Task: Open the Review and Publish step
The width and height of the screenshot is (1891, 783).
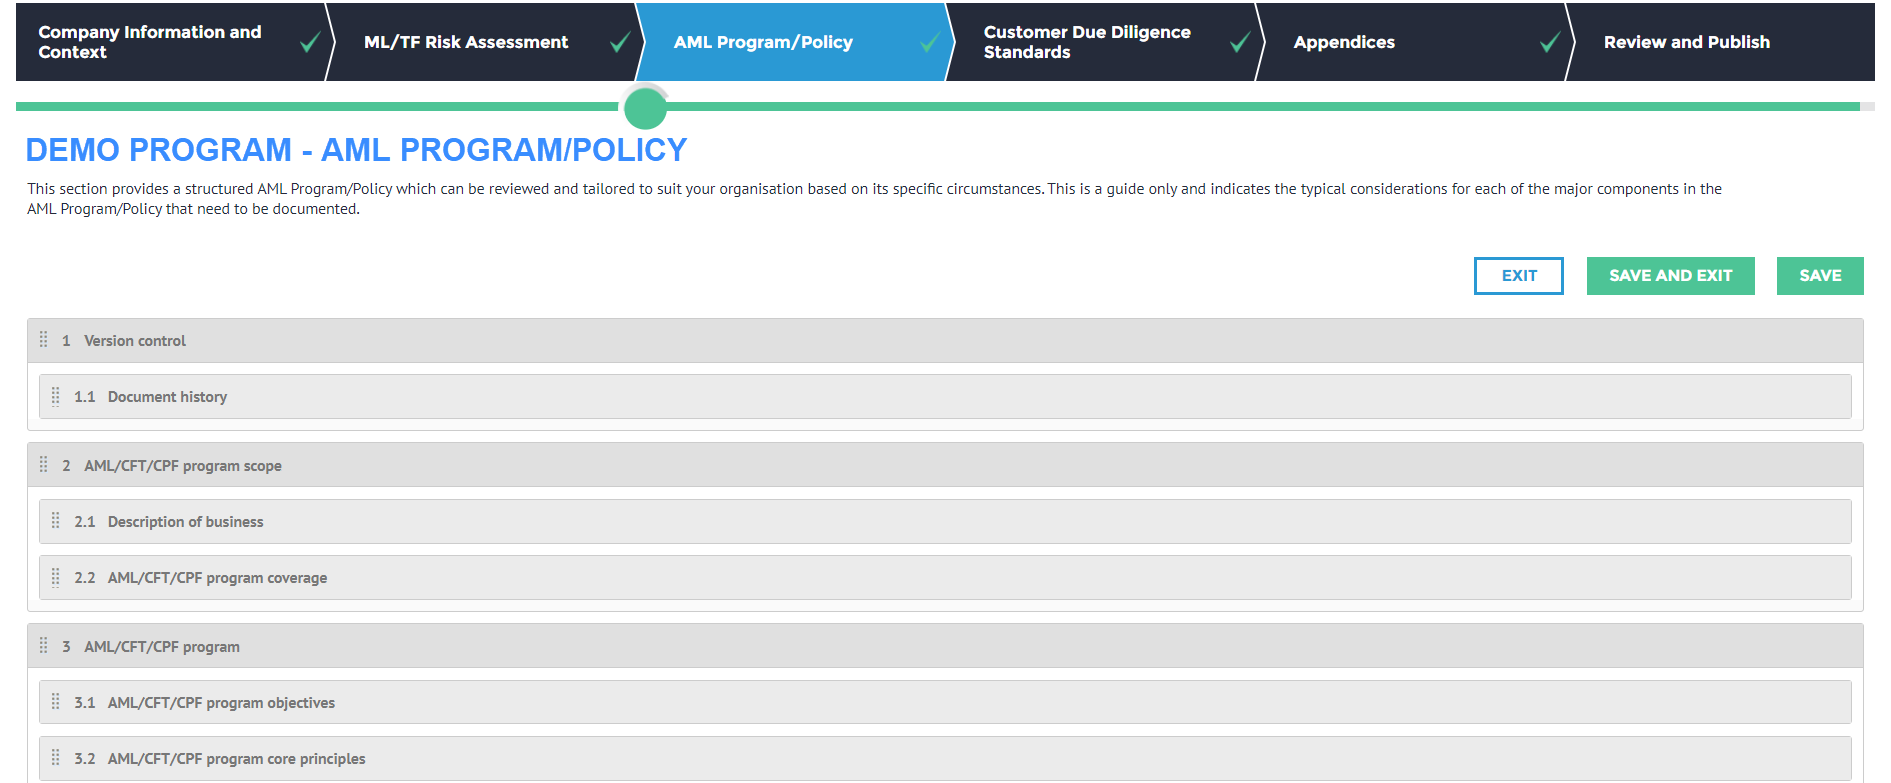Action: 1720,42
